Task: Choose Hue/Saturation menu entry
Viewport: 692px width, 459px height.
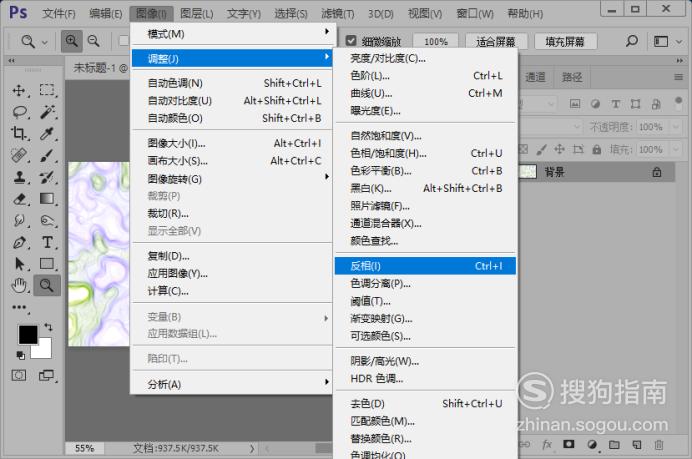Action: (425, 153)
